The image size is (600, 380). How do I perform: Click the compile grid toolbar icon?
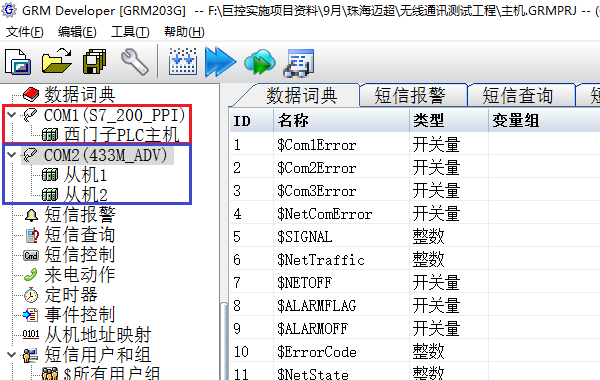[183, 61]
